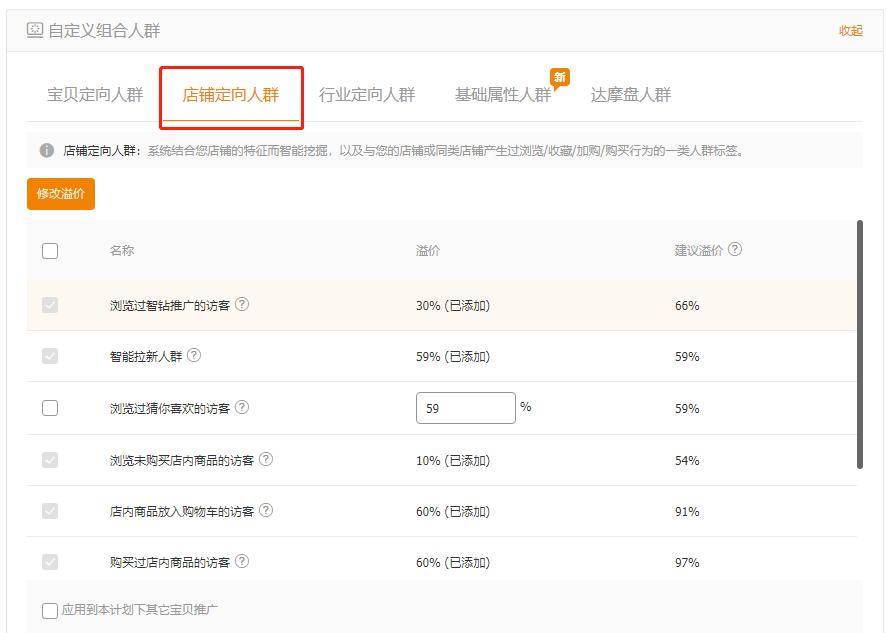
Task: Click the premium percentage input showing 59
Action: [466, 408]
